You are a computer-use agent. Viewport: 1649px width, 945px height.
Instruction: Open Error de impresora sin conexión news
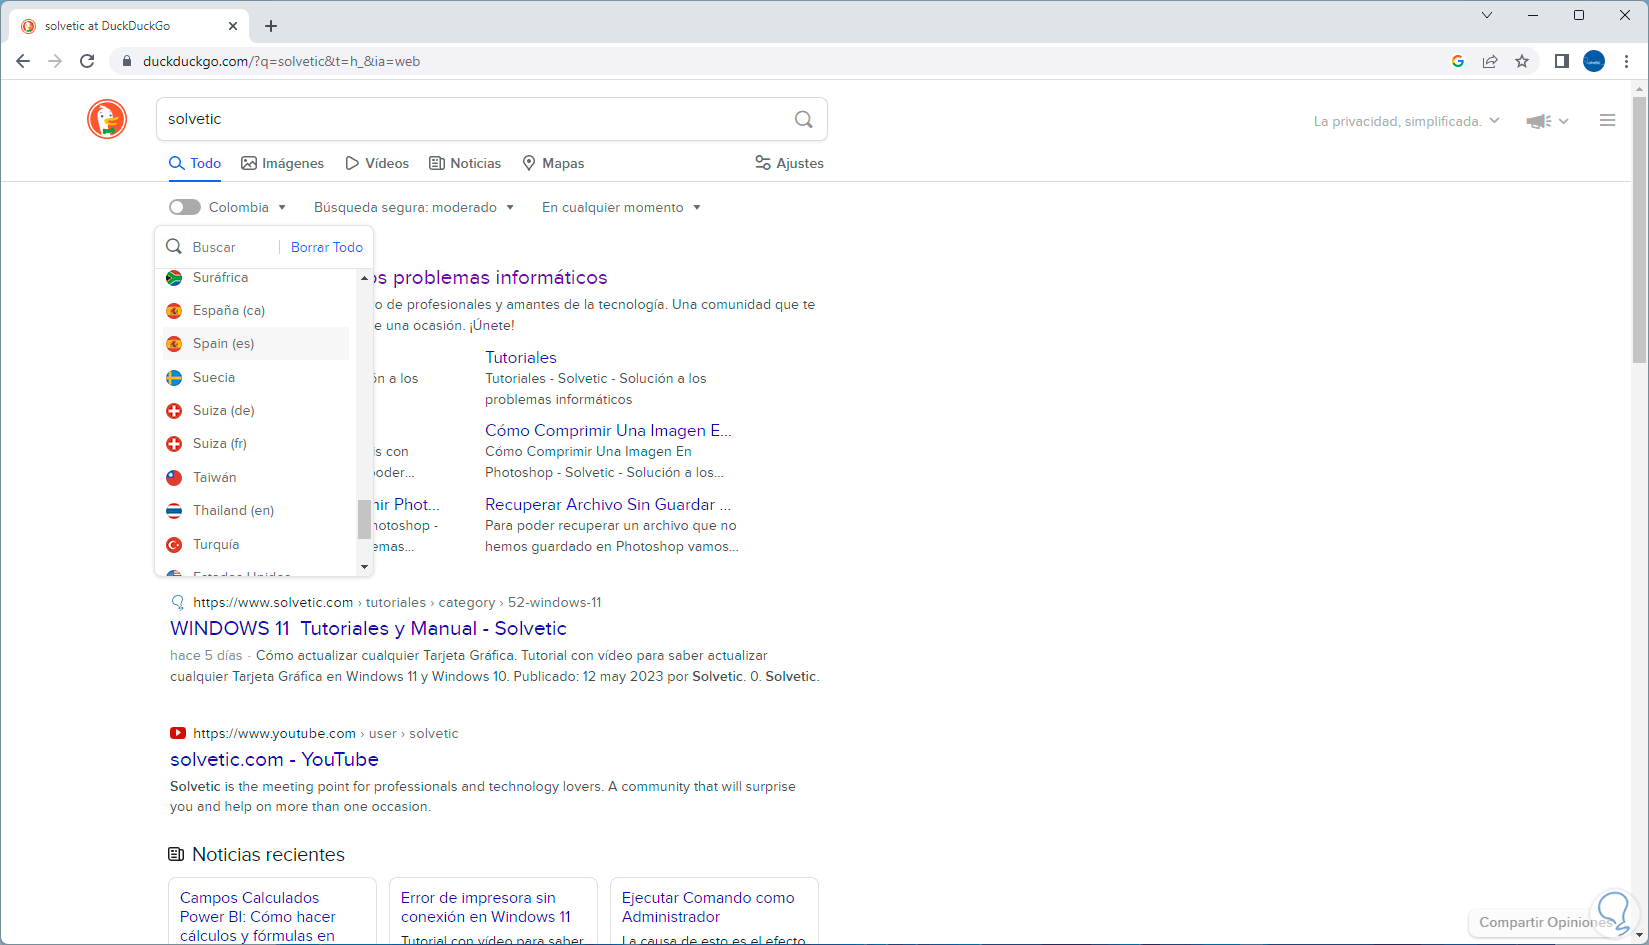486,907
